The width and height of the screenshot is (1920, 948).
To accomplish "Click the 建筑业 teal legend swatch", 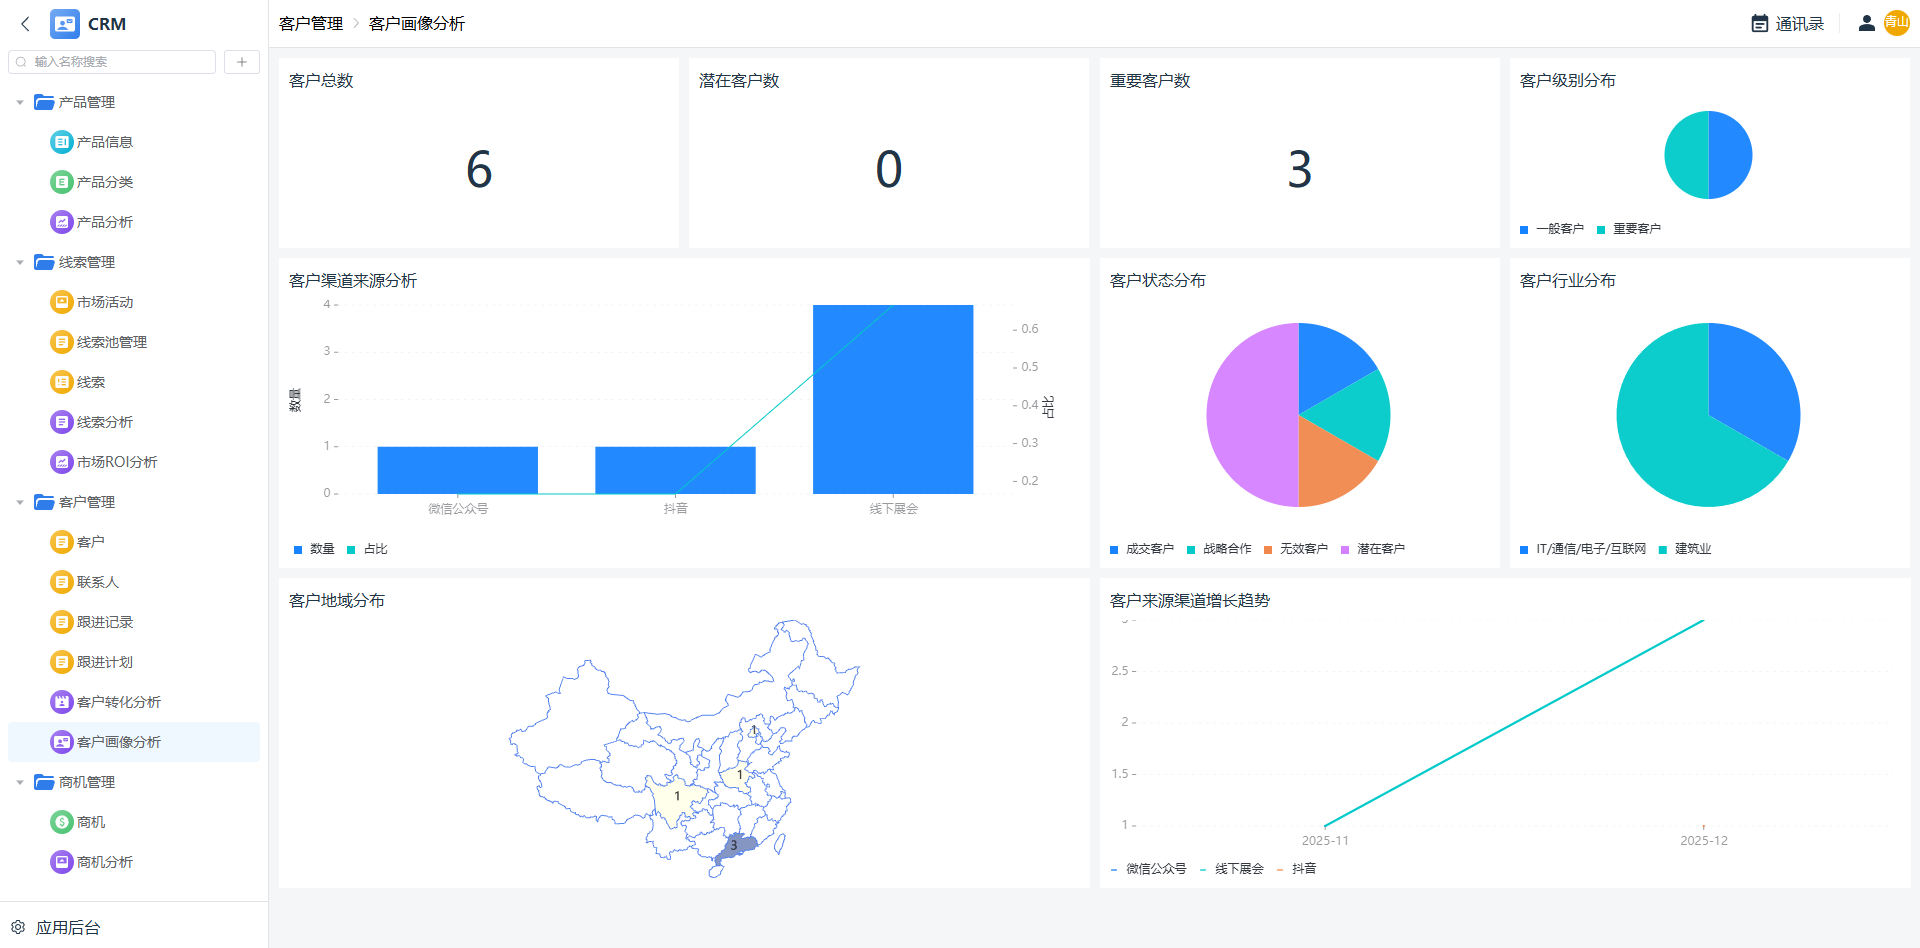I will (1663, 550).
